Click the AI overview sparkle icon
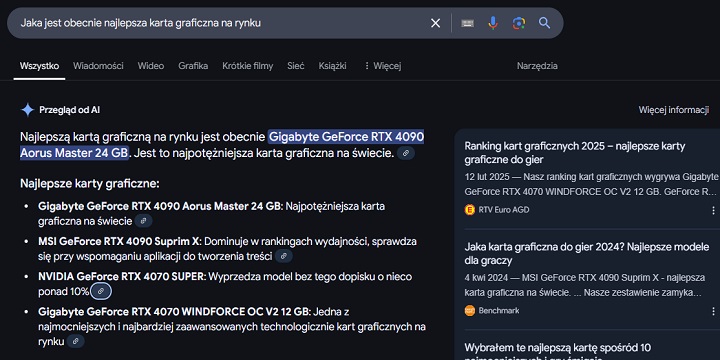 point(28,110)
